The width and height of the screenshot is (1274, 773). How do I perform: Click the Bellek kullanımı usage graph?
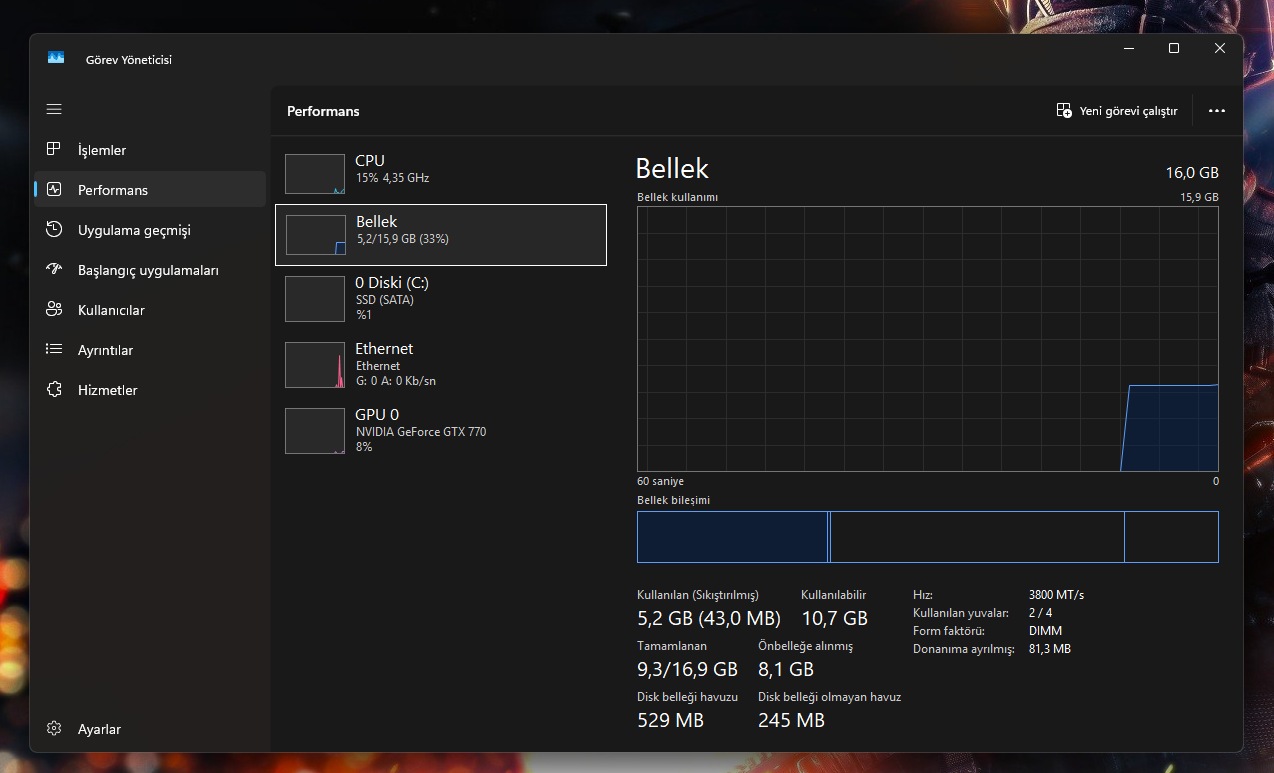click(x=928, y=339)
